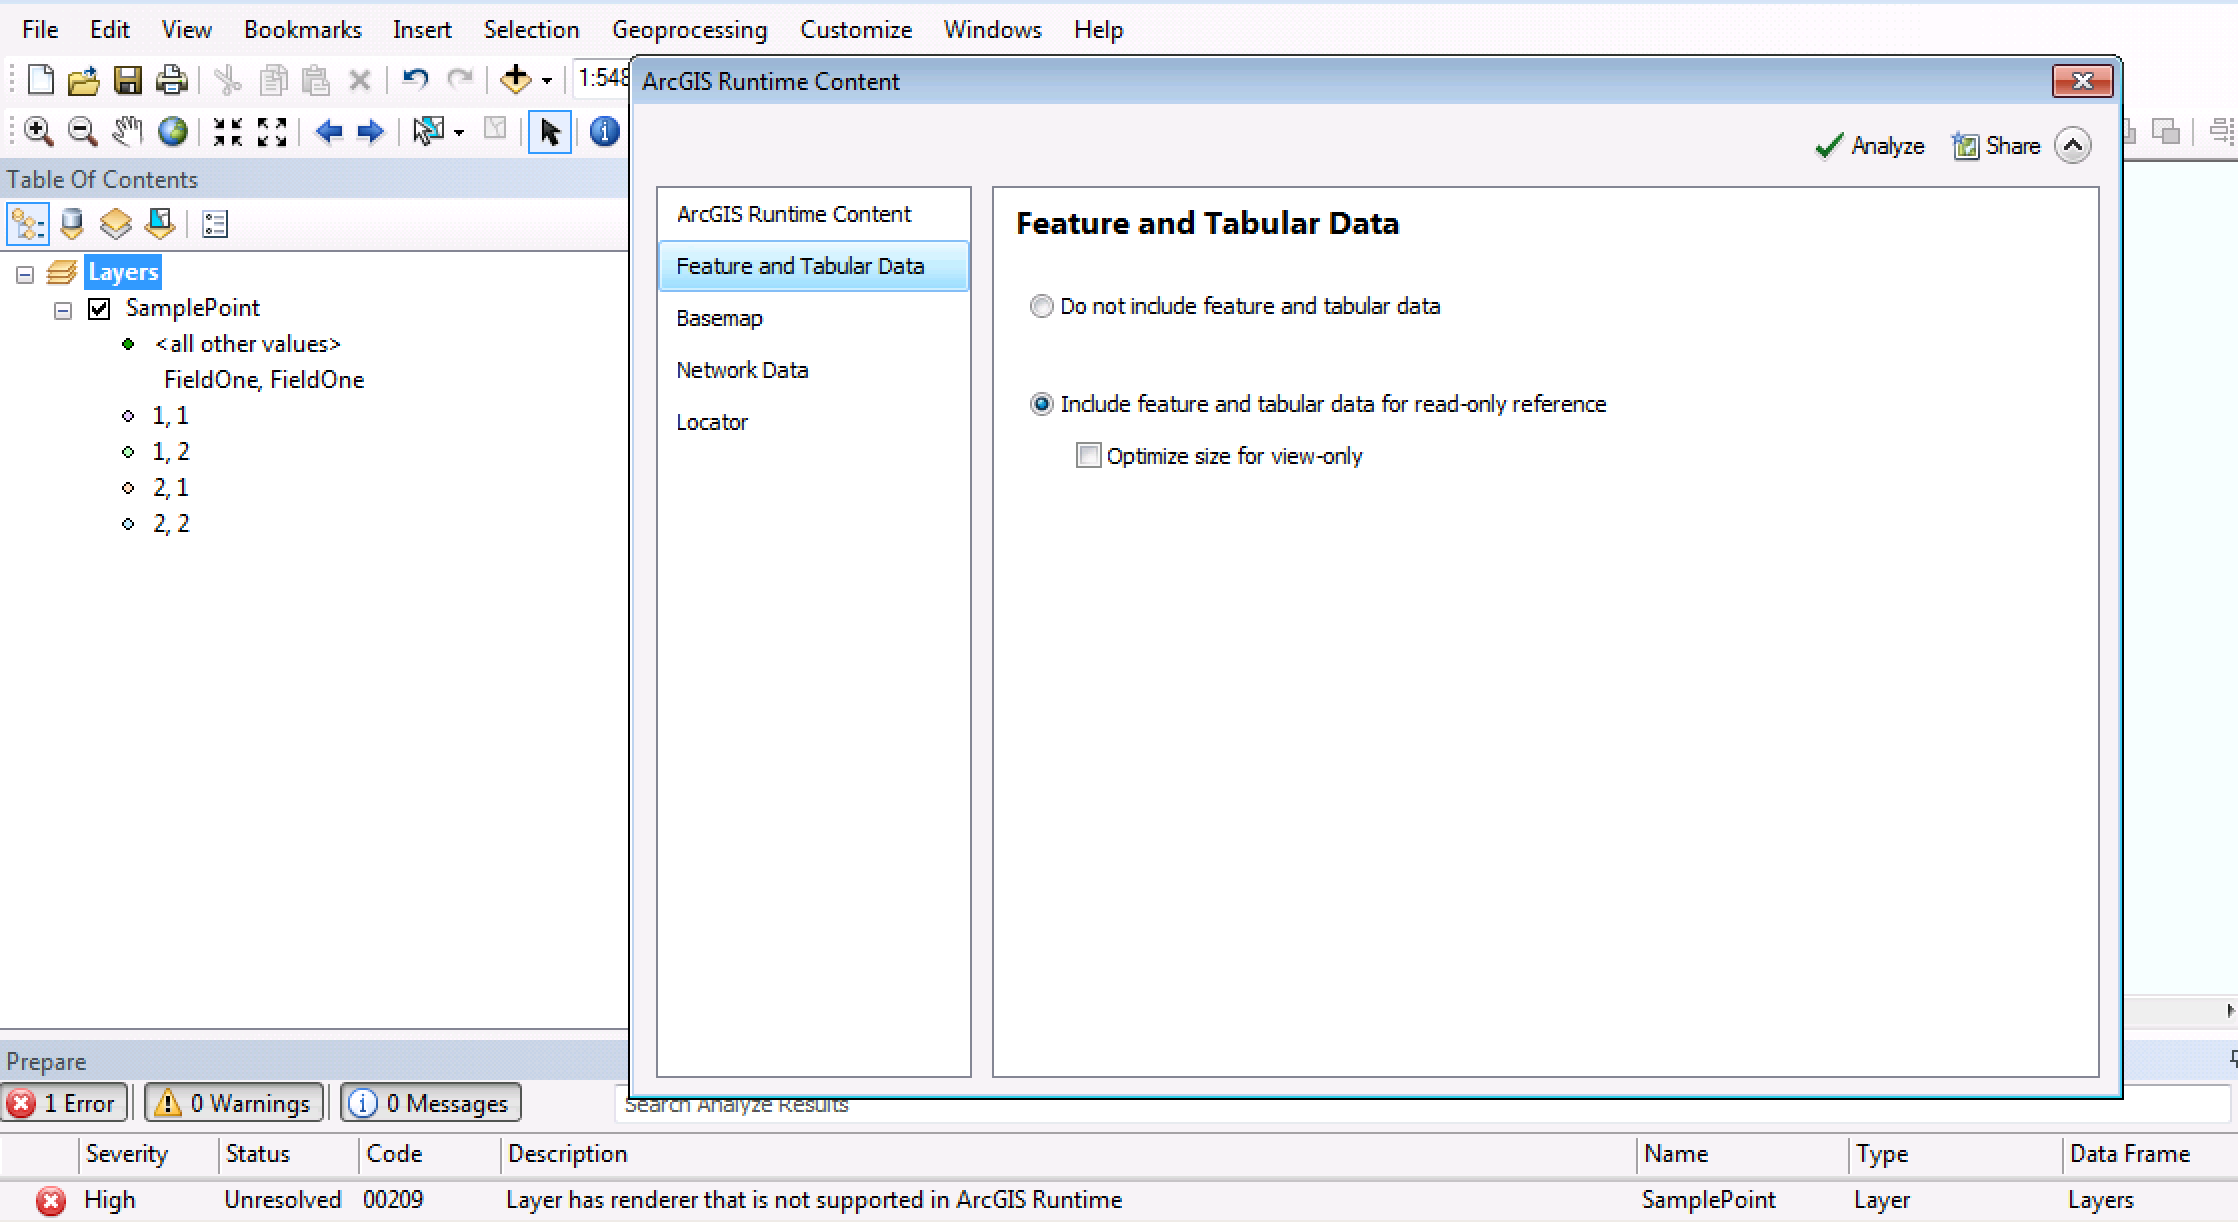The width and height of the screenshot is (2238, 1230).
Task: Uncheck the SamplePoint layer visibility
Action: point(99,308)
